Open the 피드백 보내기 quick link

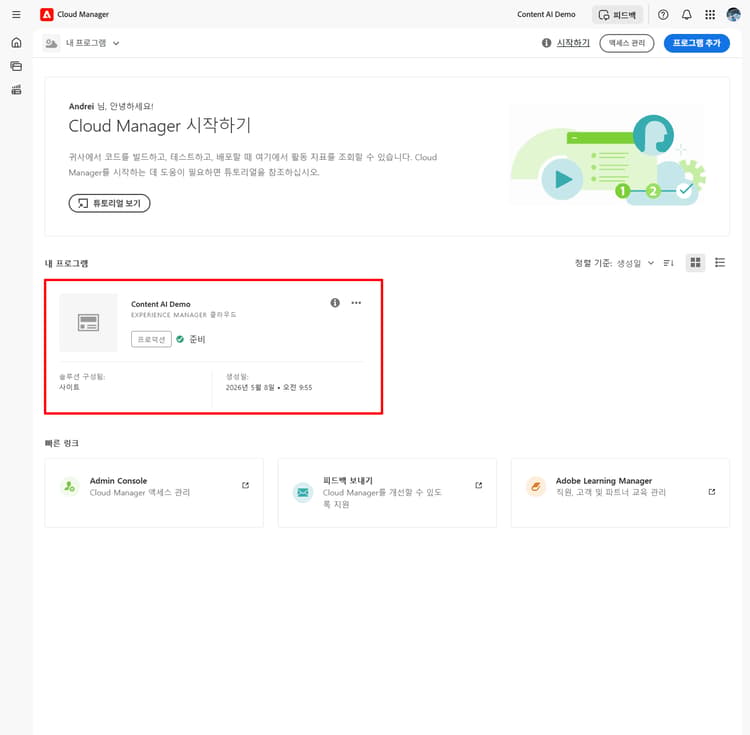tap(387, 493)
